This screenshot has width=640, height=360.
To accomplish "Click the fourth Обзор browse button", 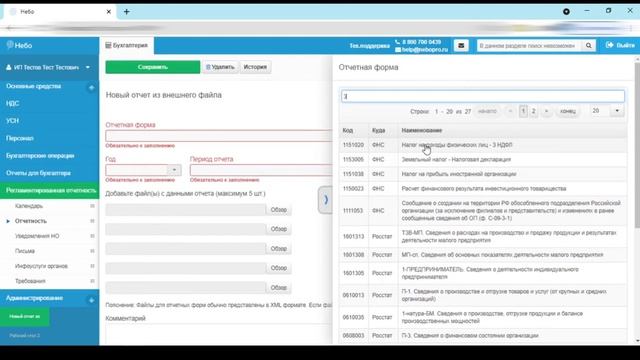I will (279, 268).
